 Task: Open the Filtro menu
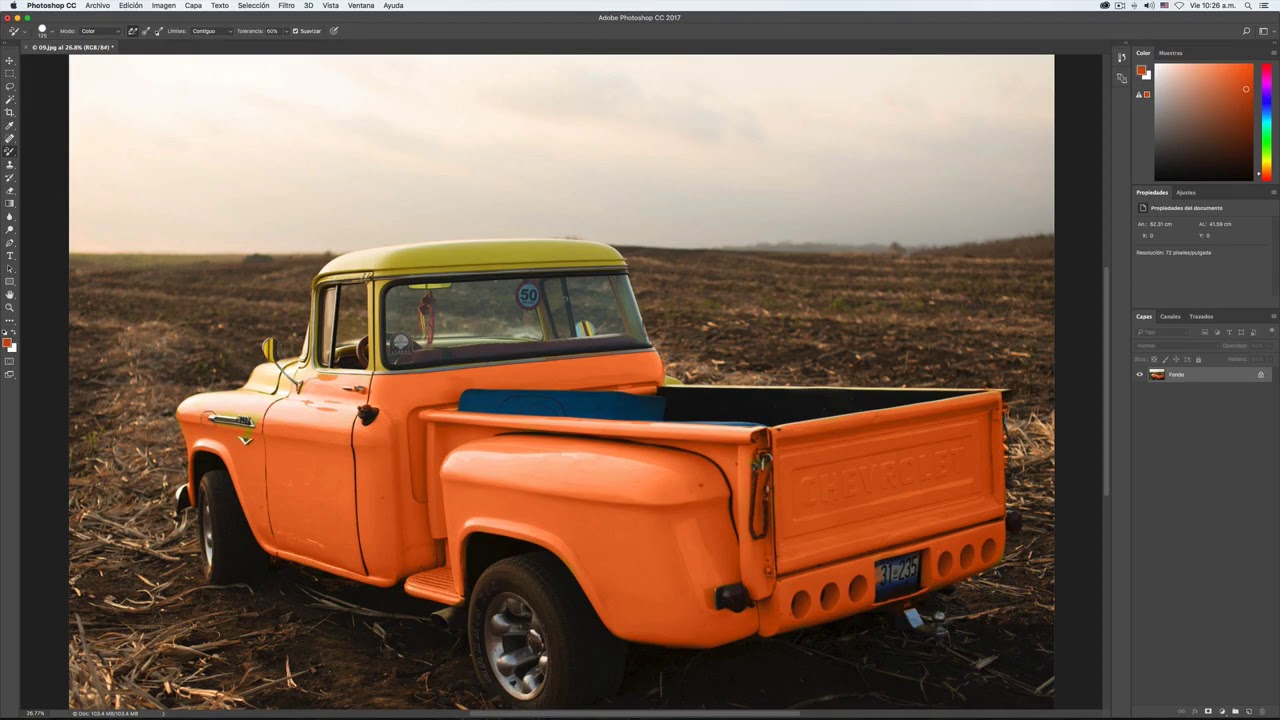286,5
